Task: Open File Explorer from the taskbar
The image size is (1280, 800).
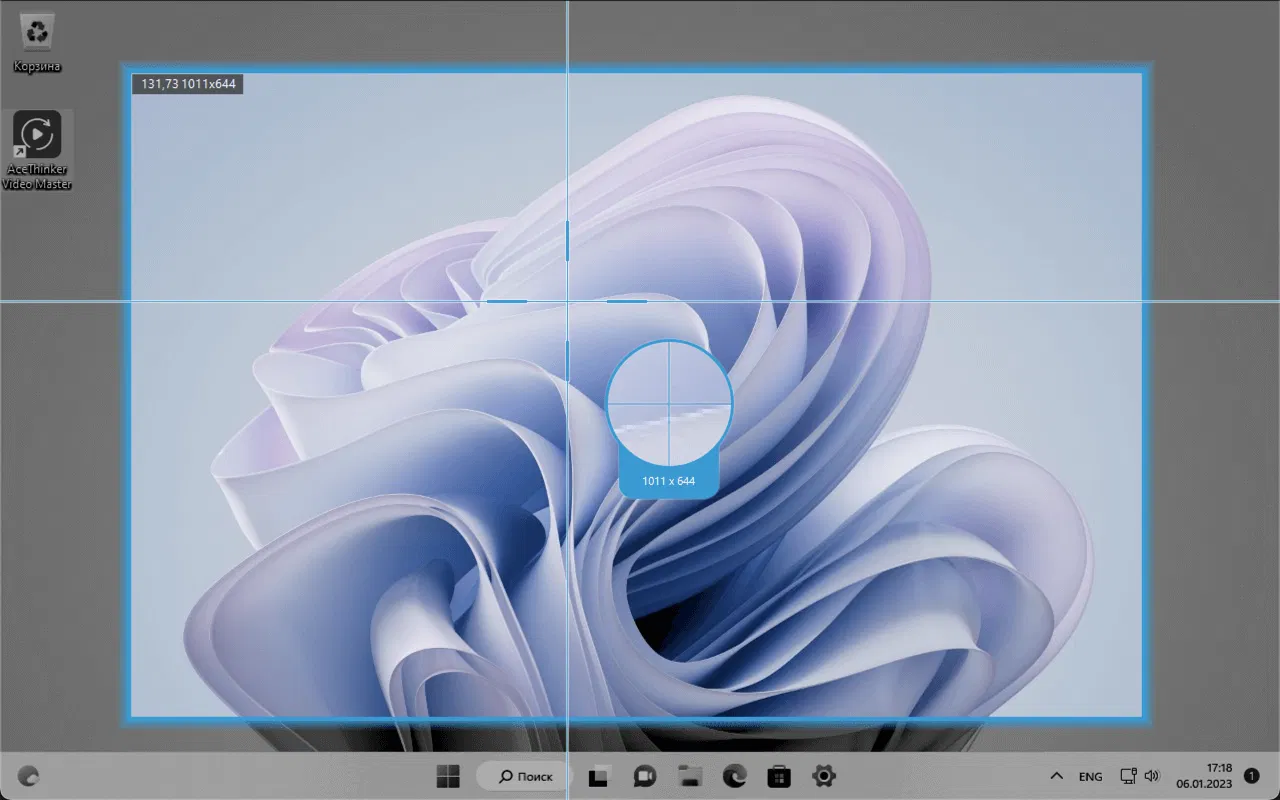Action: click(688, 776)
